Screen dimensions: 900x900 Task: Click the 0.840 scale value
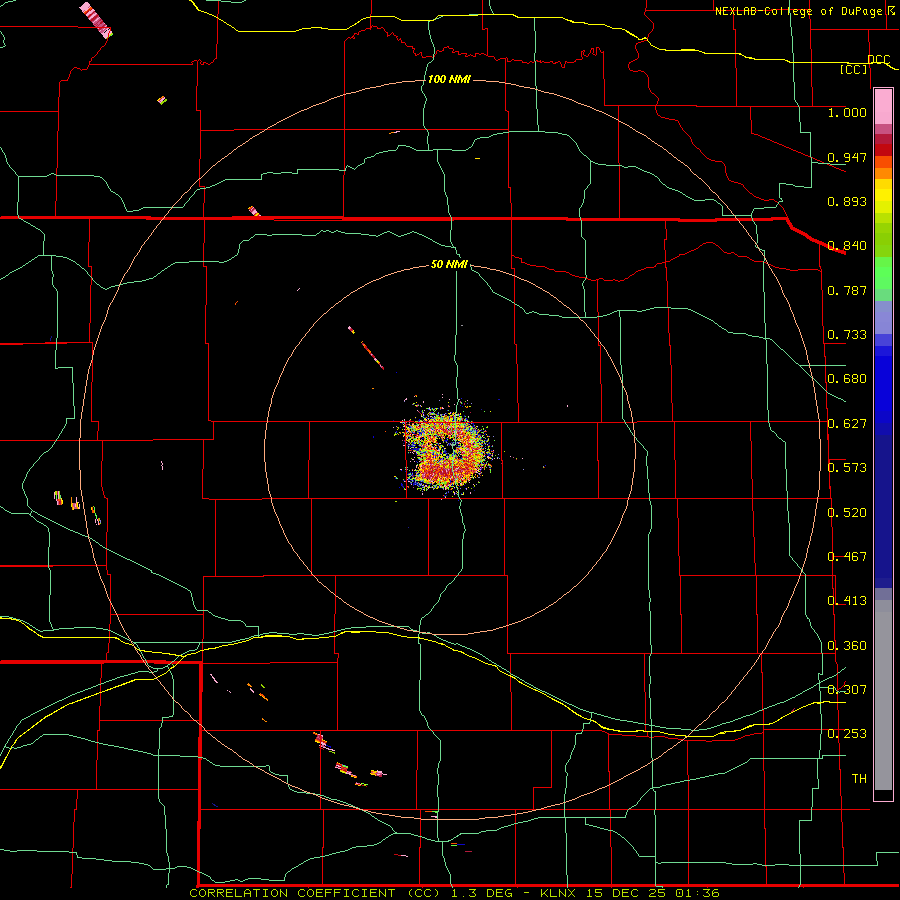click(x=847, y=246)
